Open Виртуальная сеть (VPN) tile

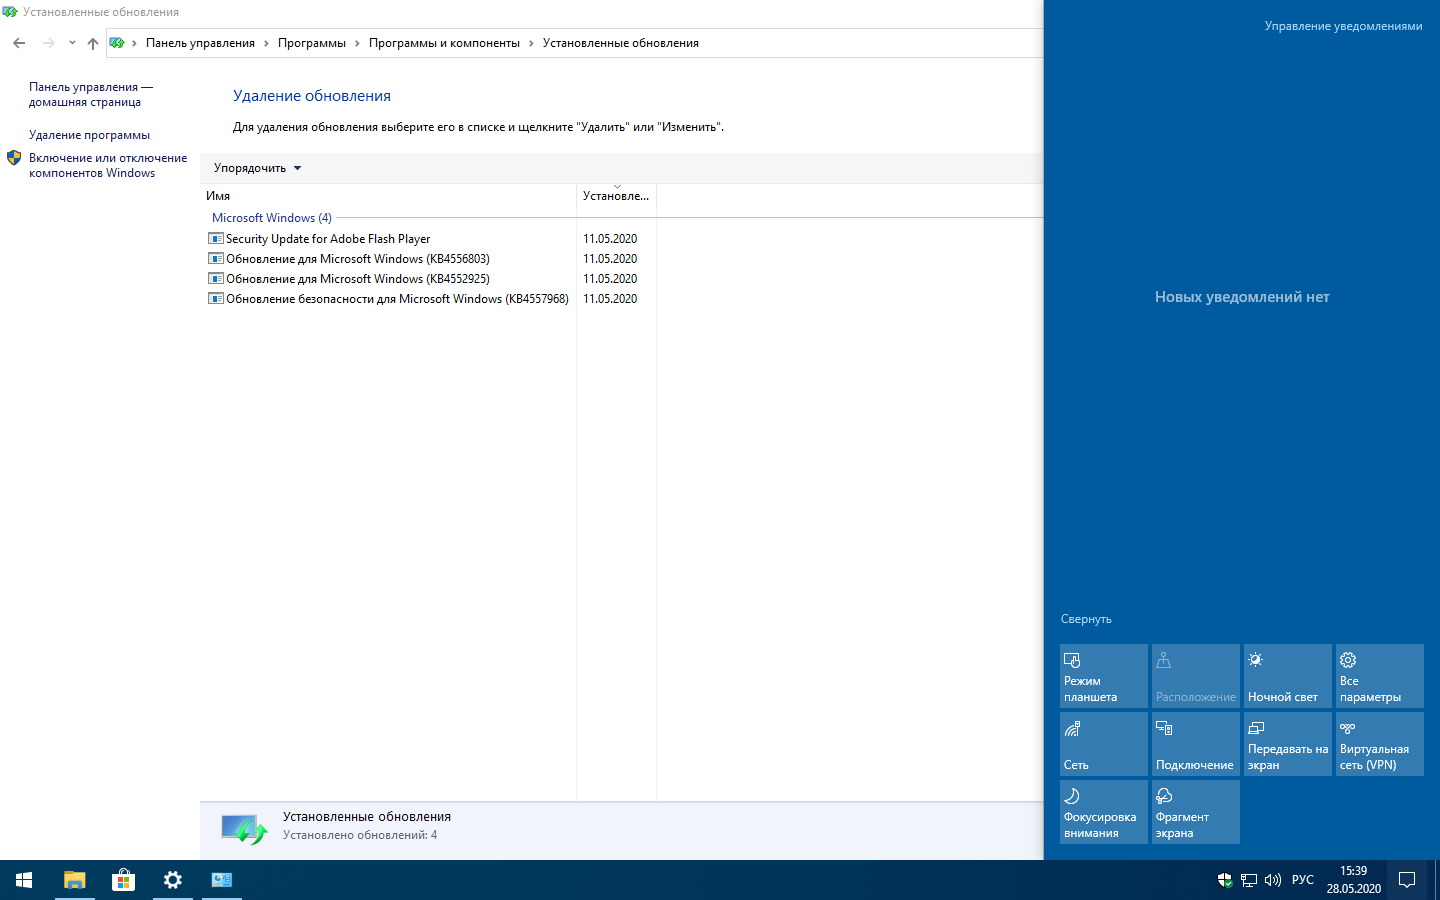[1380, 744]
